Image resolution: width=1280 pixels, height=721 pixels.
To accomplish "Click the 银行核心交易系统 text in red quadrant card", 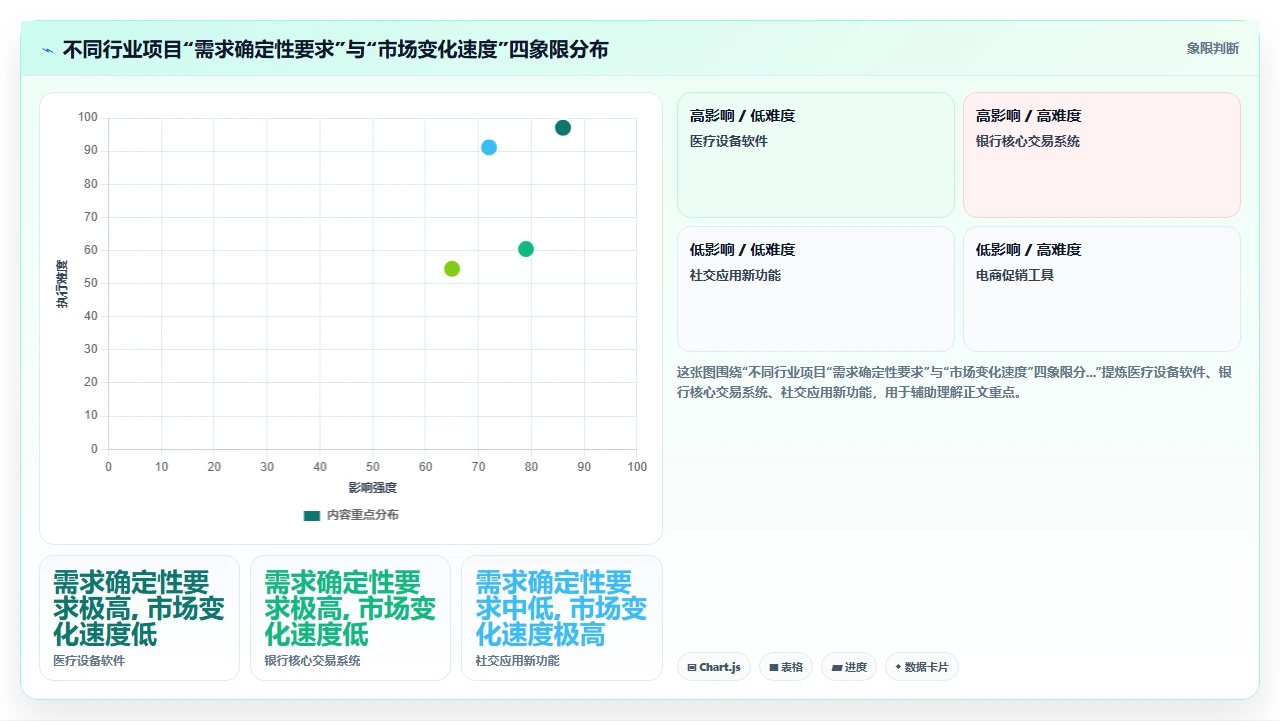I will click(x=1028, y=141).
